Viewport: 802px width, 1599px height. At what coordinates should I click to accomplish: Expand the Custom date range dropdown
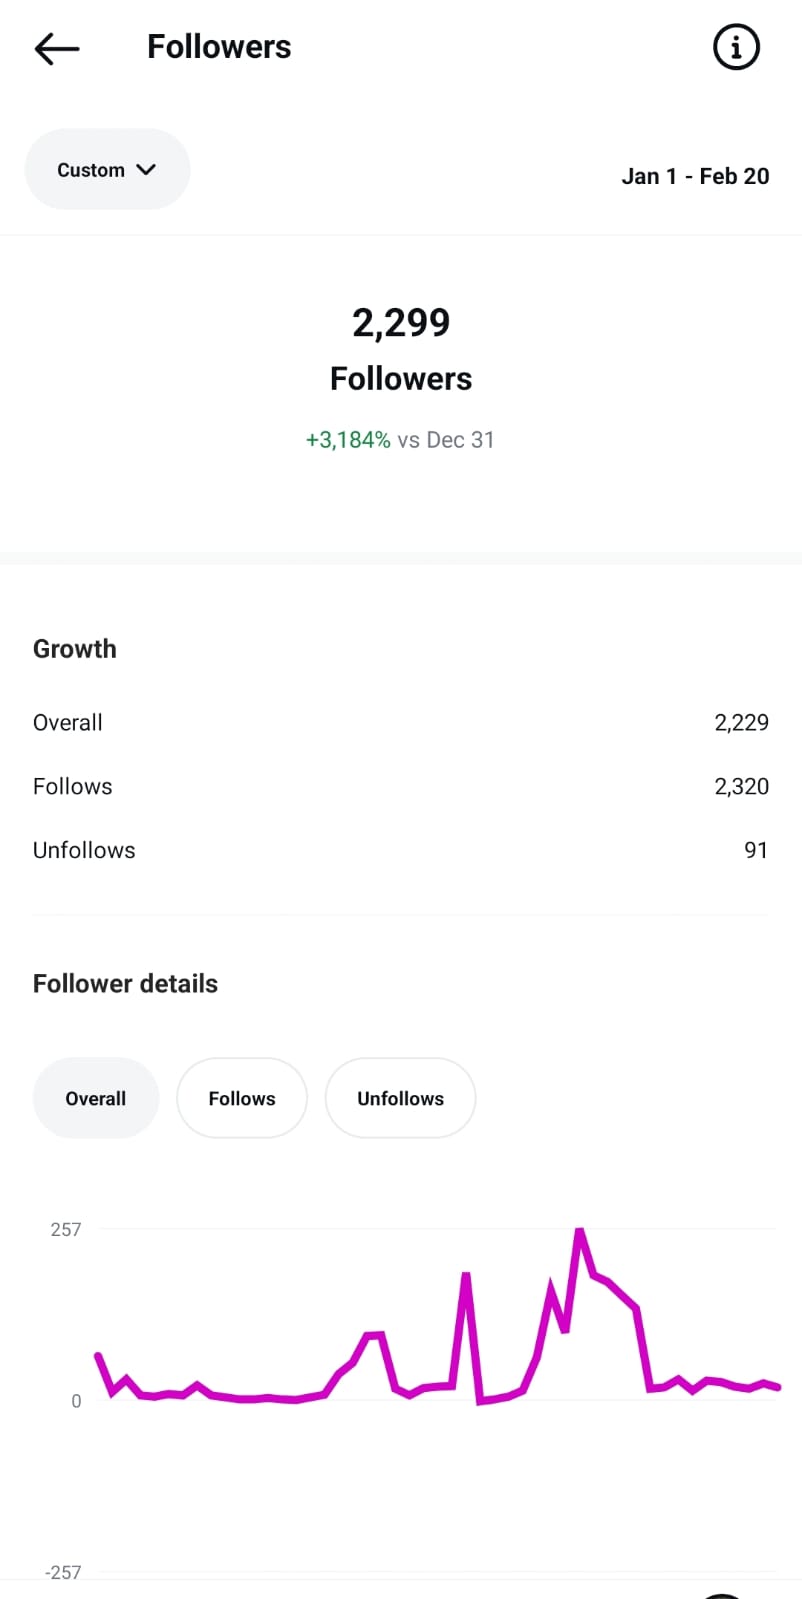click(x=107, y=169)
